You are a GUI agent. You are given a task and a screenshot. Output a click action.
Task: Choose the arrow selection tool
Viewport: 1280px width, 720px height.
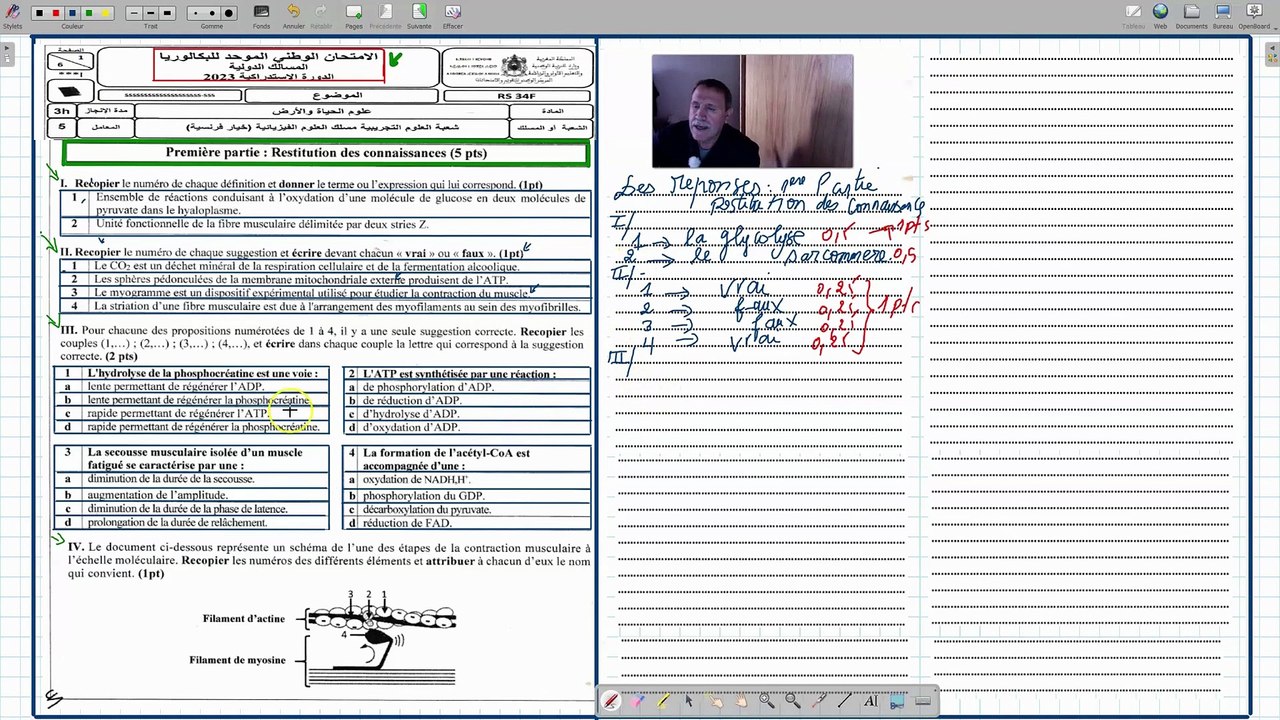click(689, 701)
